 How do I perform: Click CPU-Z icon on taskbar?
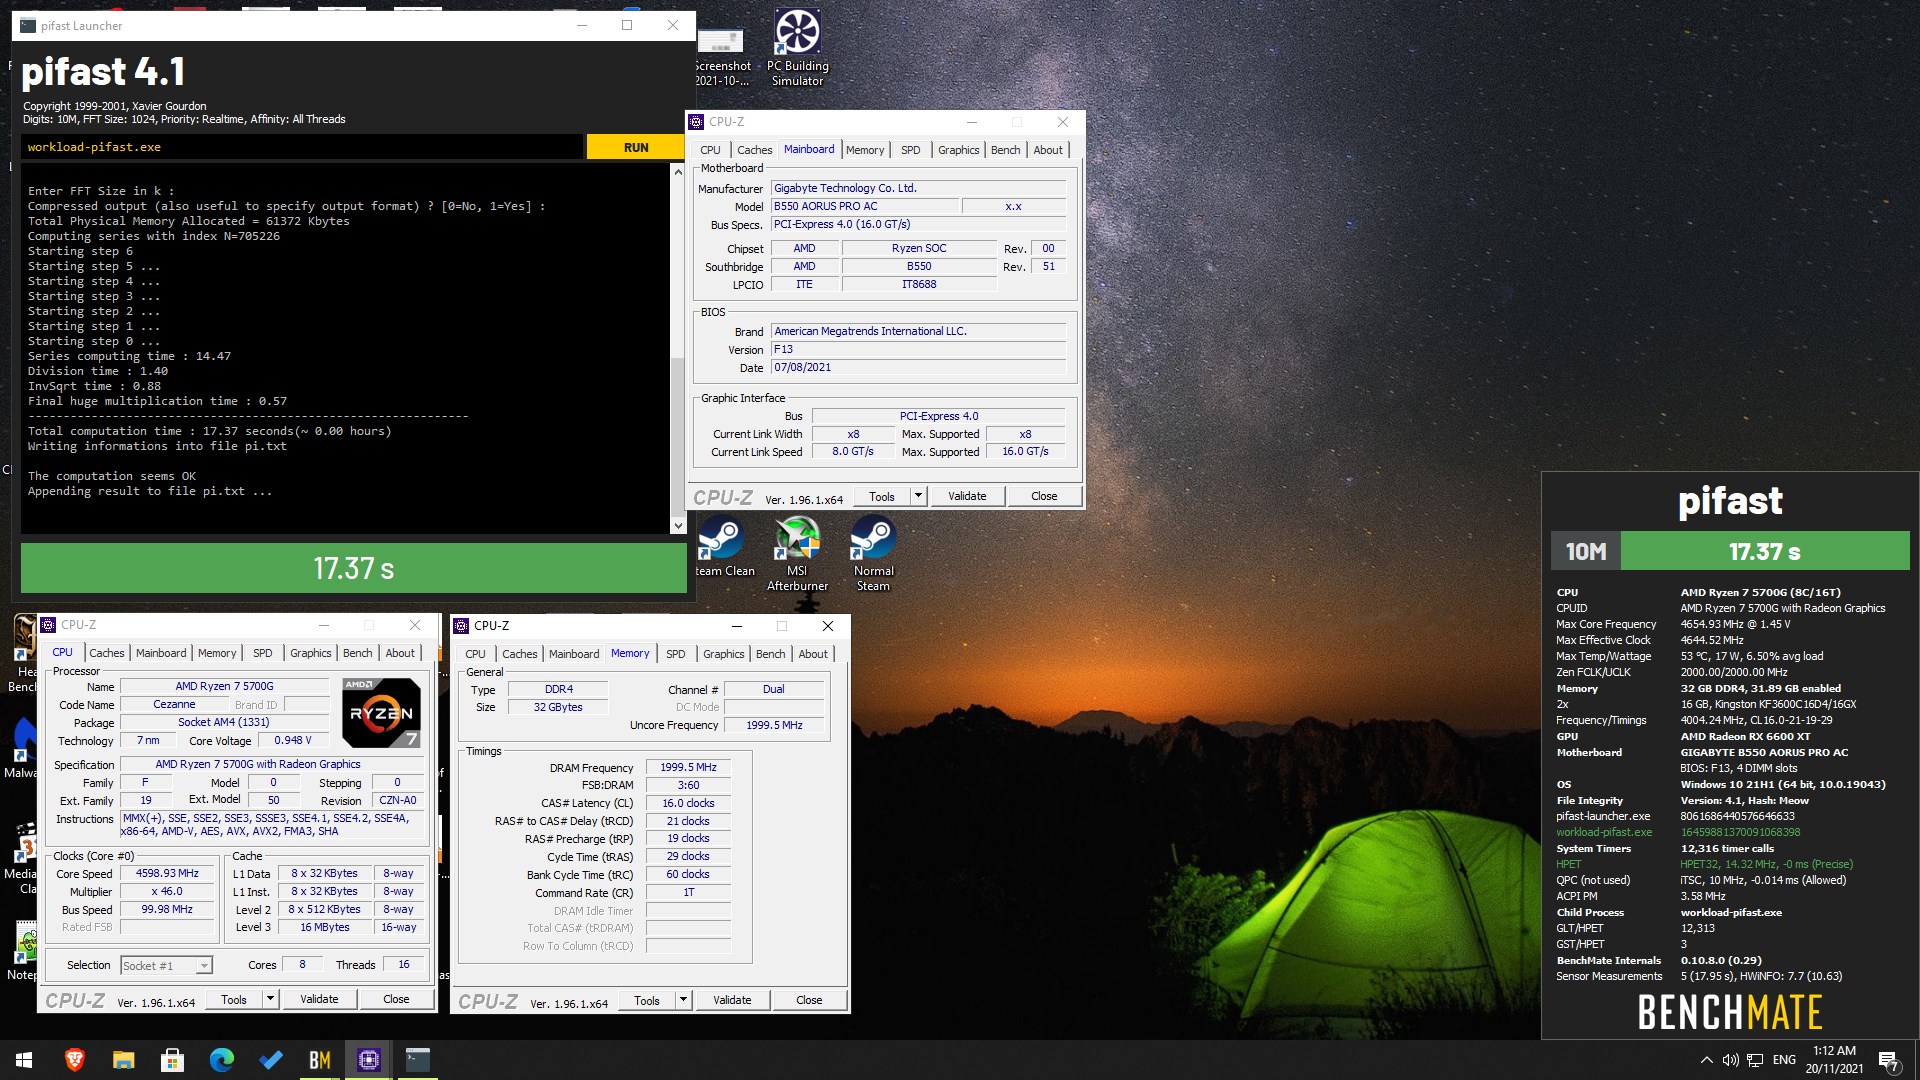click(368, 1060)
